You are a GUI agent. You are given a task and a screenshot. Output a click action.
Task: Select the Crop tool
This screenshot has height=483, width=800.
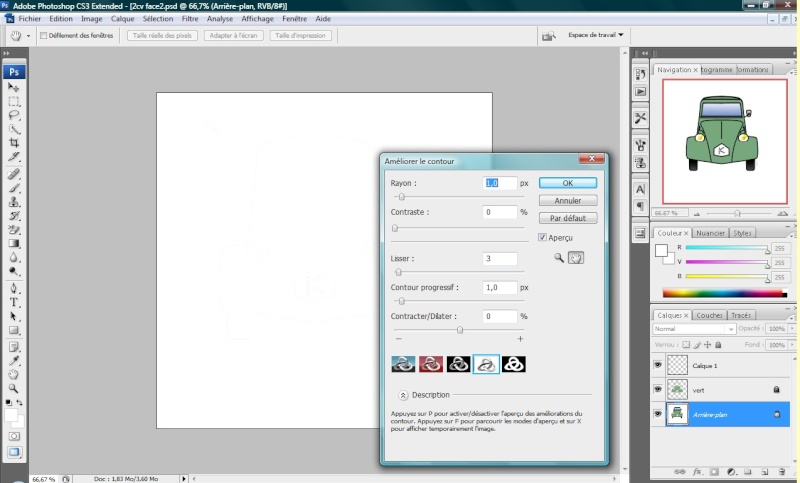[x=13, y=143]
